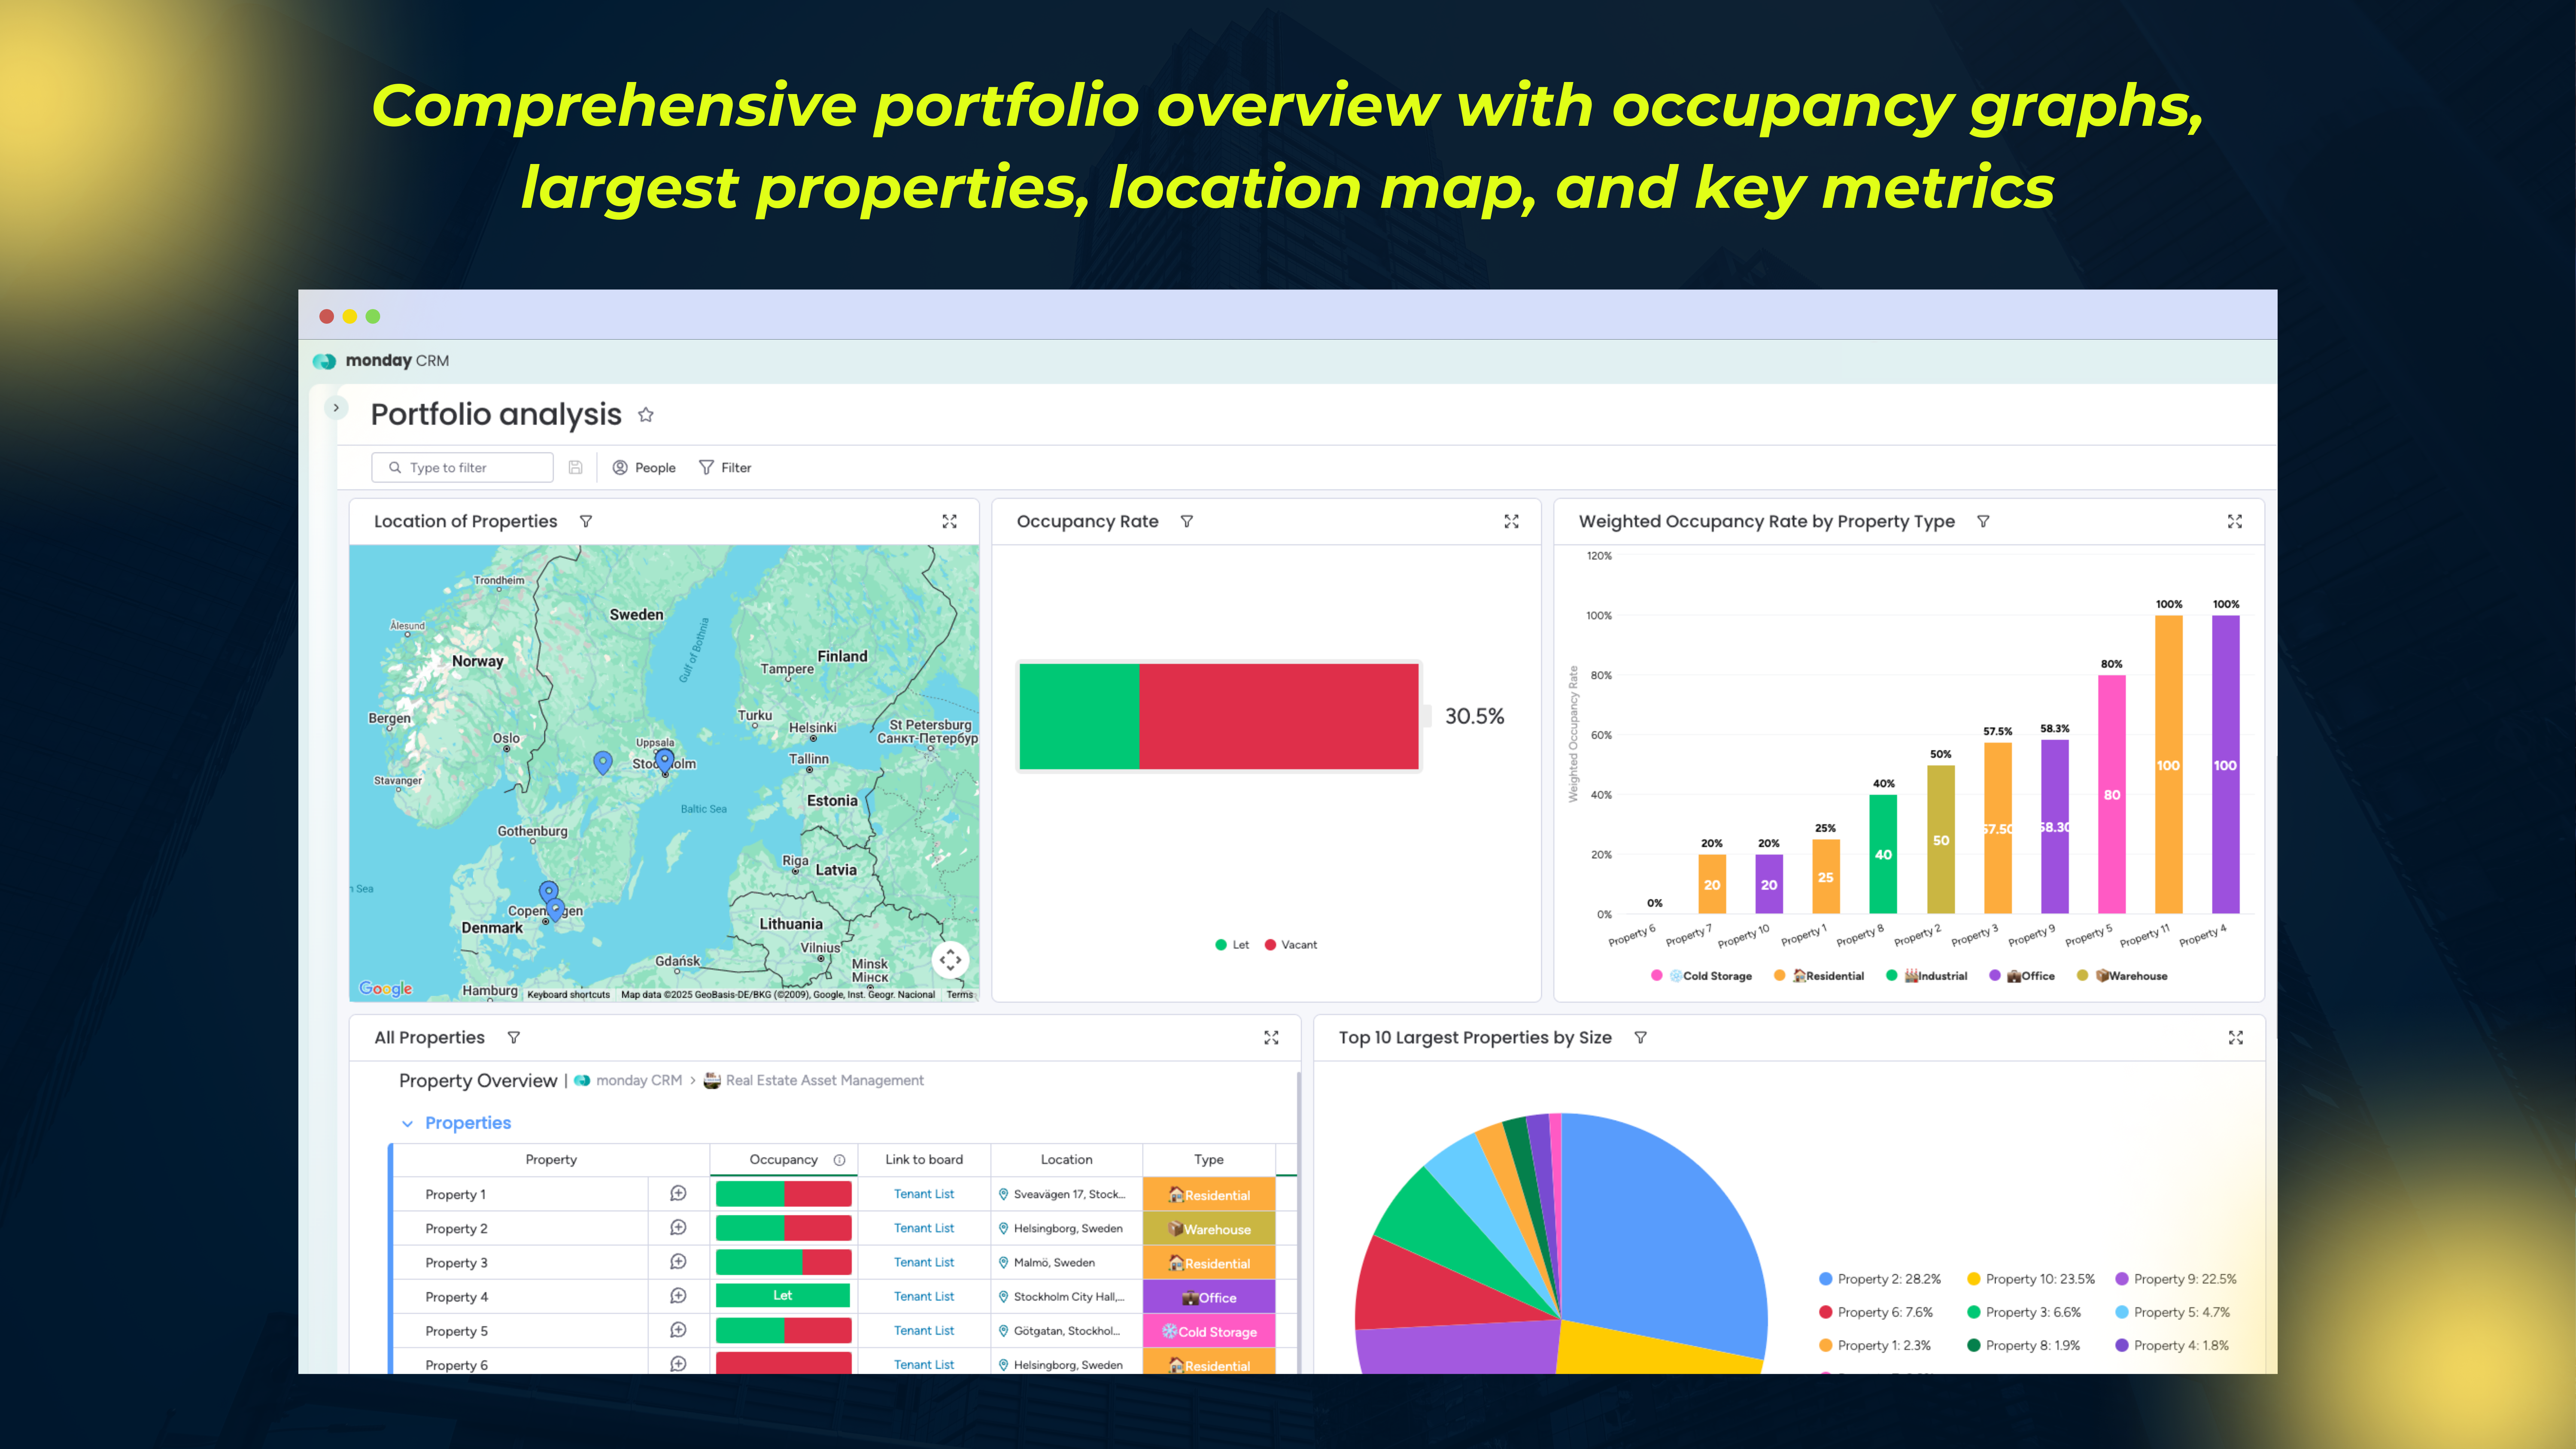Click the Occupancy column info icon
This screenshot has height=1449, width=2576.
pyautogui.click(x=839, y=1160)
